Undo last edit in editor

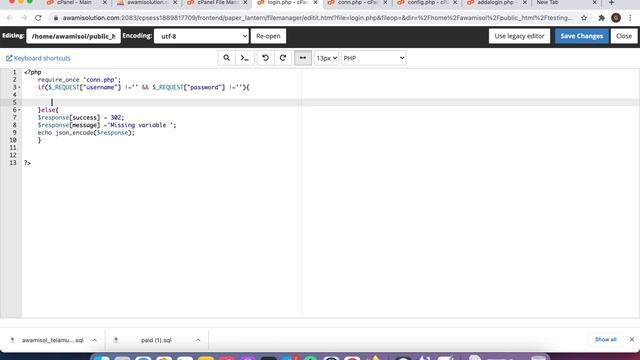pos(265,58)
